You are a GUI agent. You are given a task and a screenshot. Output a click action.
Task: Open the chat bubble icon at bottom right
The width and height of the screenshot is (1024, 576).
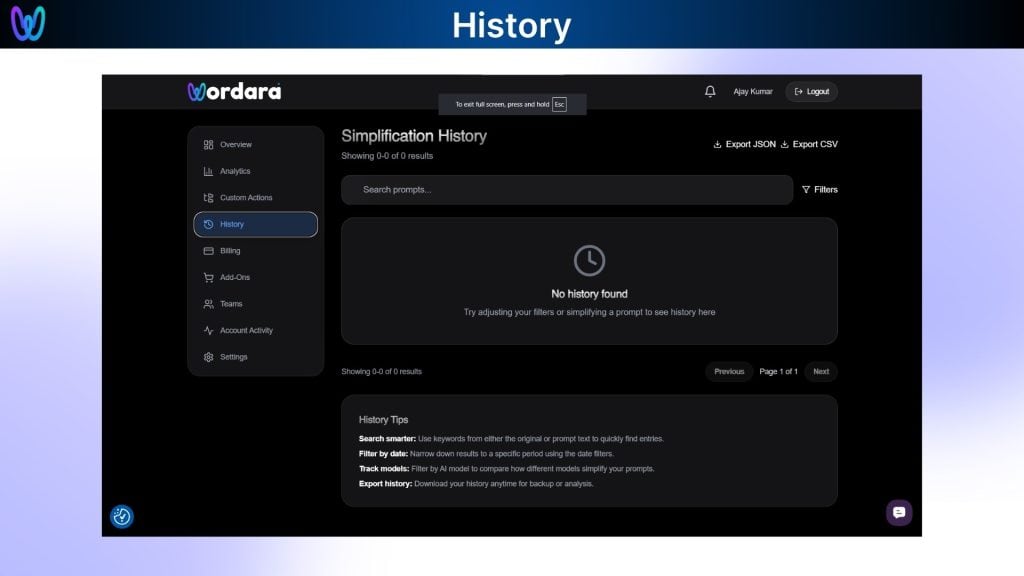[898, 512]
